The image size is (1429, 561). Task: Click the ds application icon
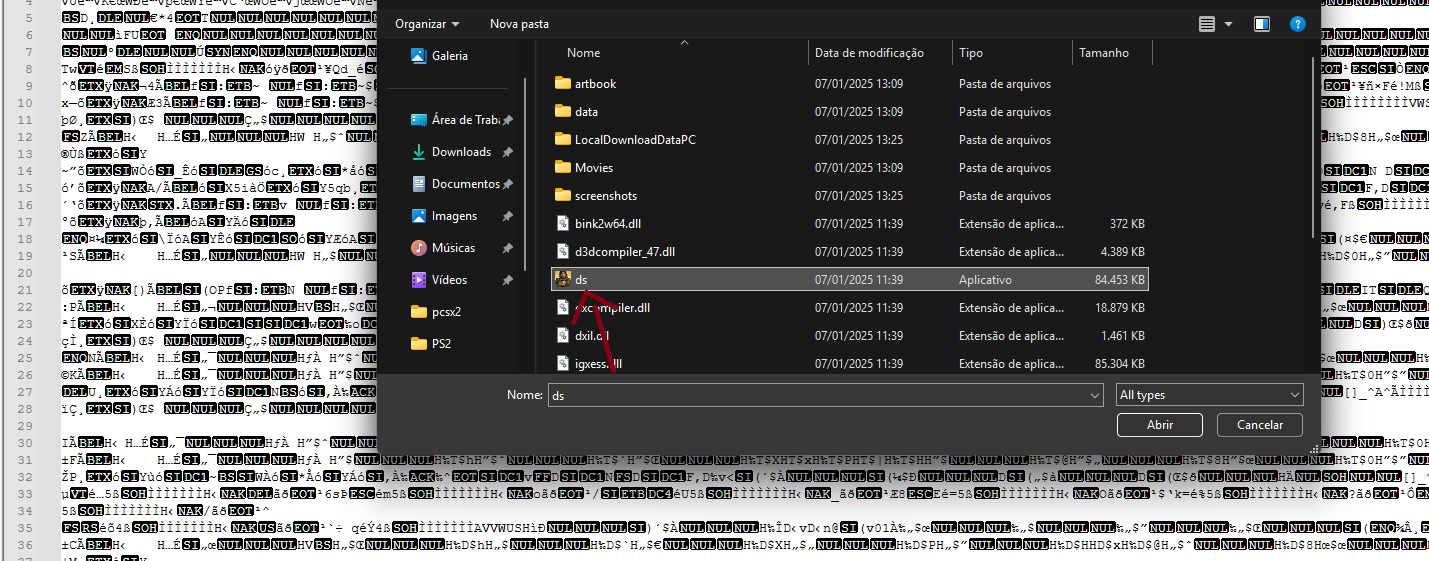(x=562, y=280)
